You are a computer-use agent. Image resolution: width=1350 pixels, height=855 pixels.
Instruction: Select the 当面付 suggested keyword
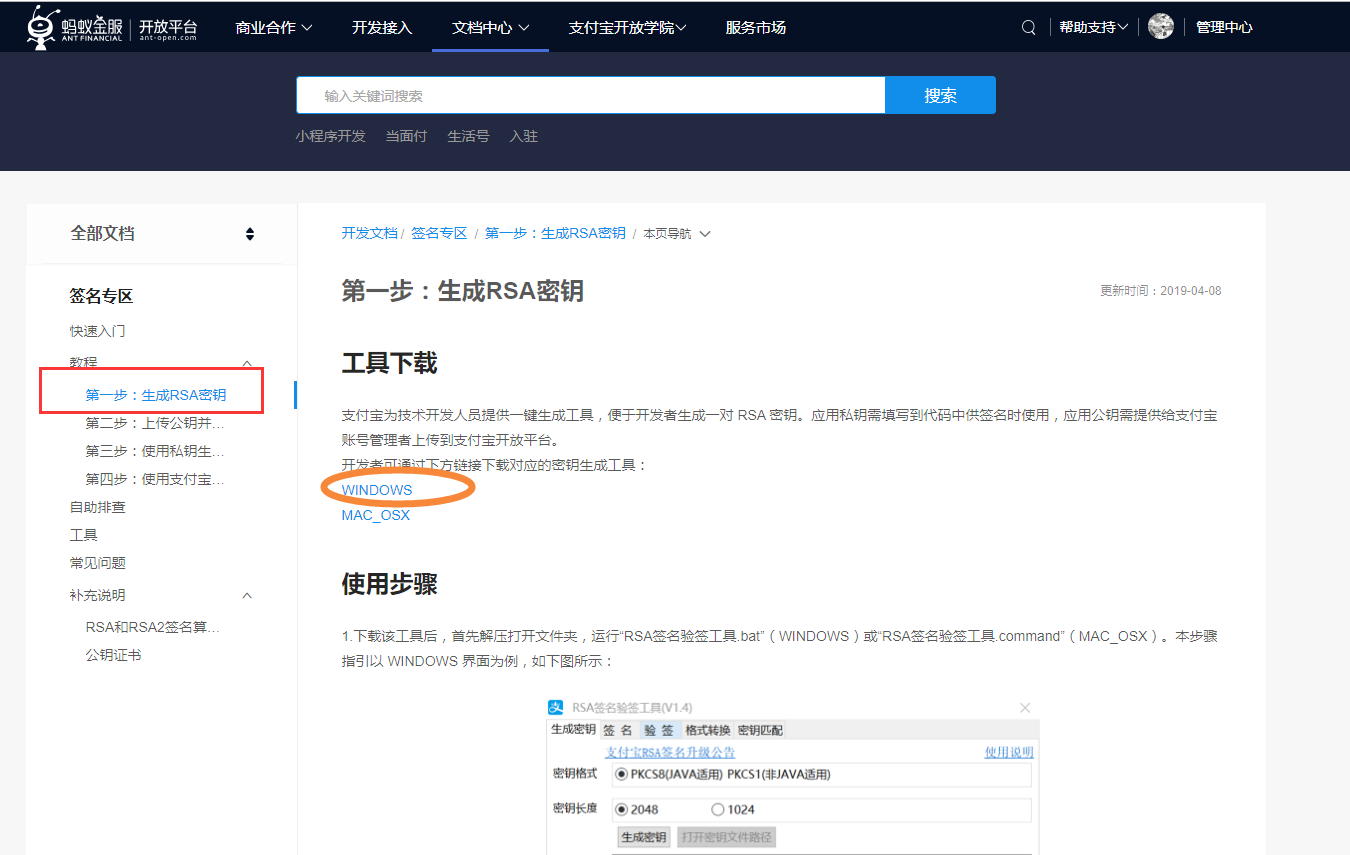click(x=406, y=136)
